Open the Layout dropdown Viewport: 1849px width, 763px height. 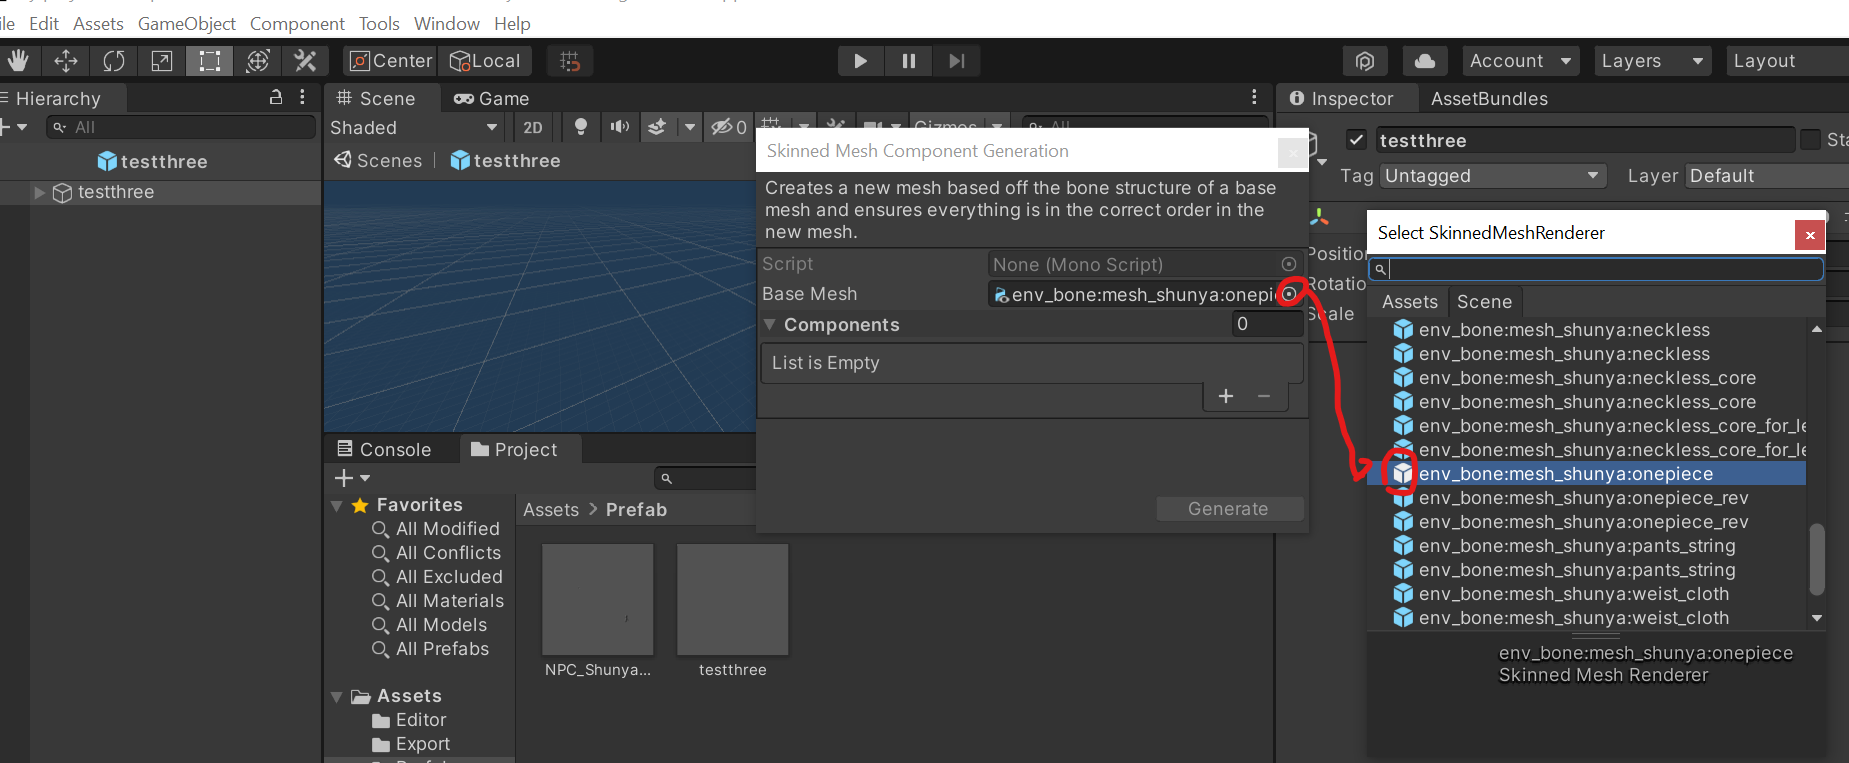[1787, 61]
